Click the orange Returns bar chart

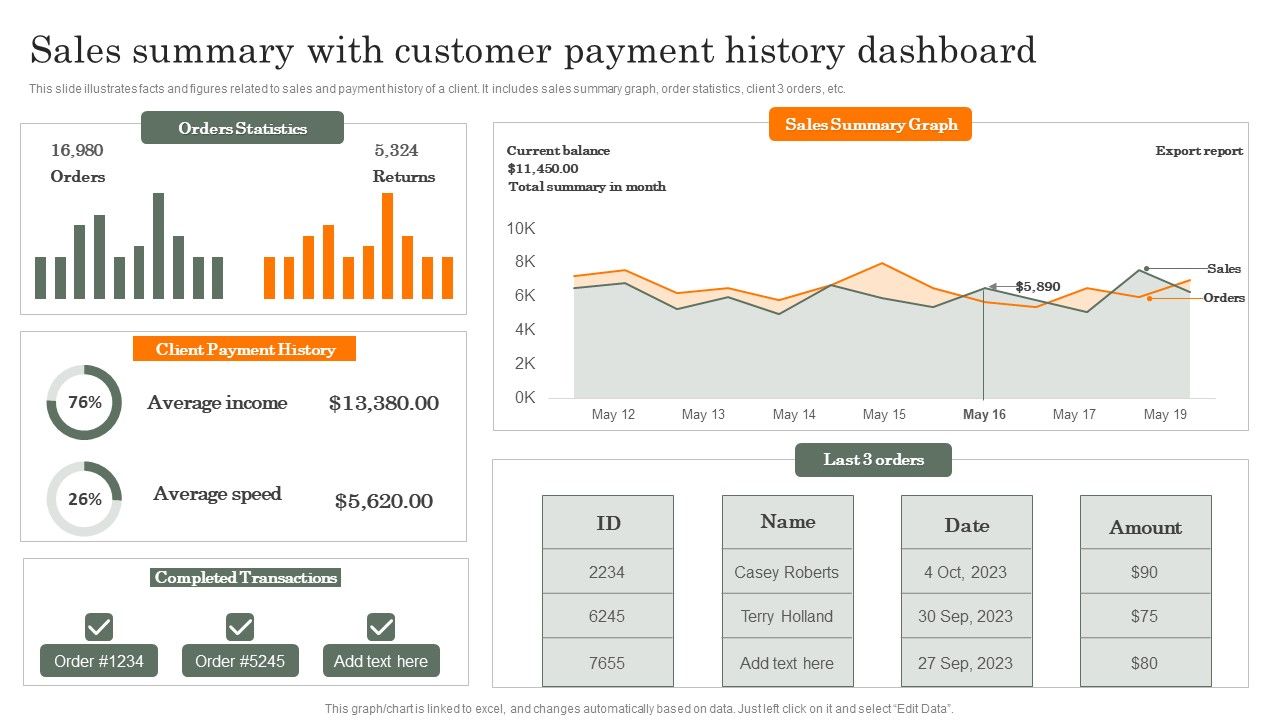358,246
